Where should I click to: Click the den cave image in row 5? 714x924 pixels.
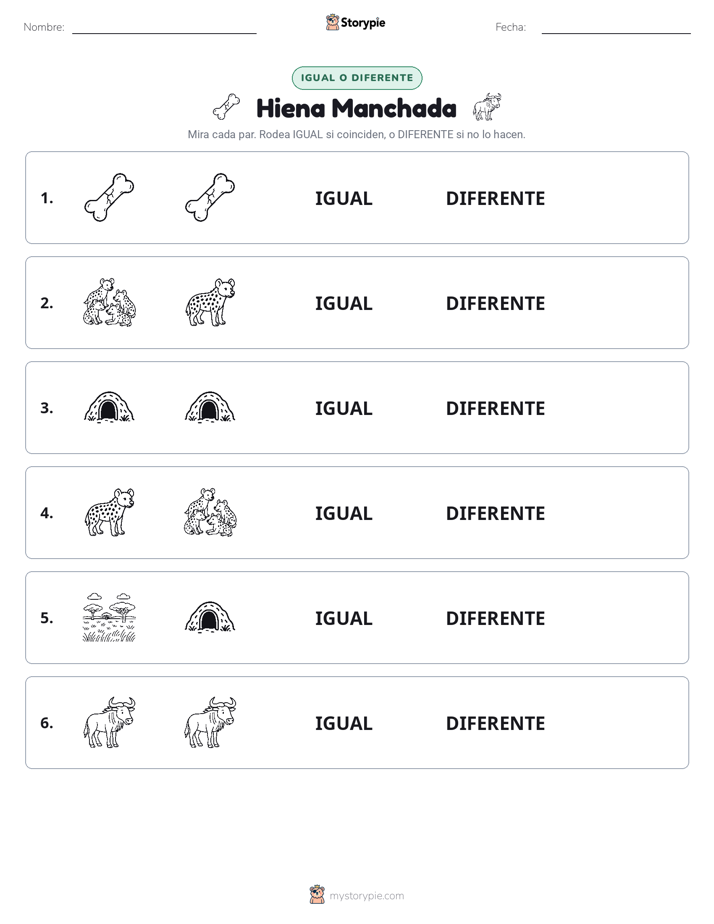click(210, 616)
